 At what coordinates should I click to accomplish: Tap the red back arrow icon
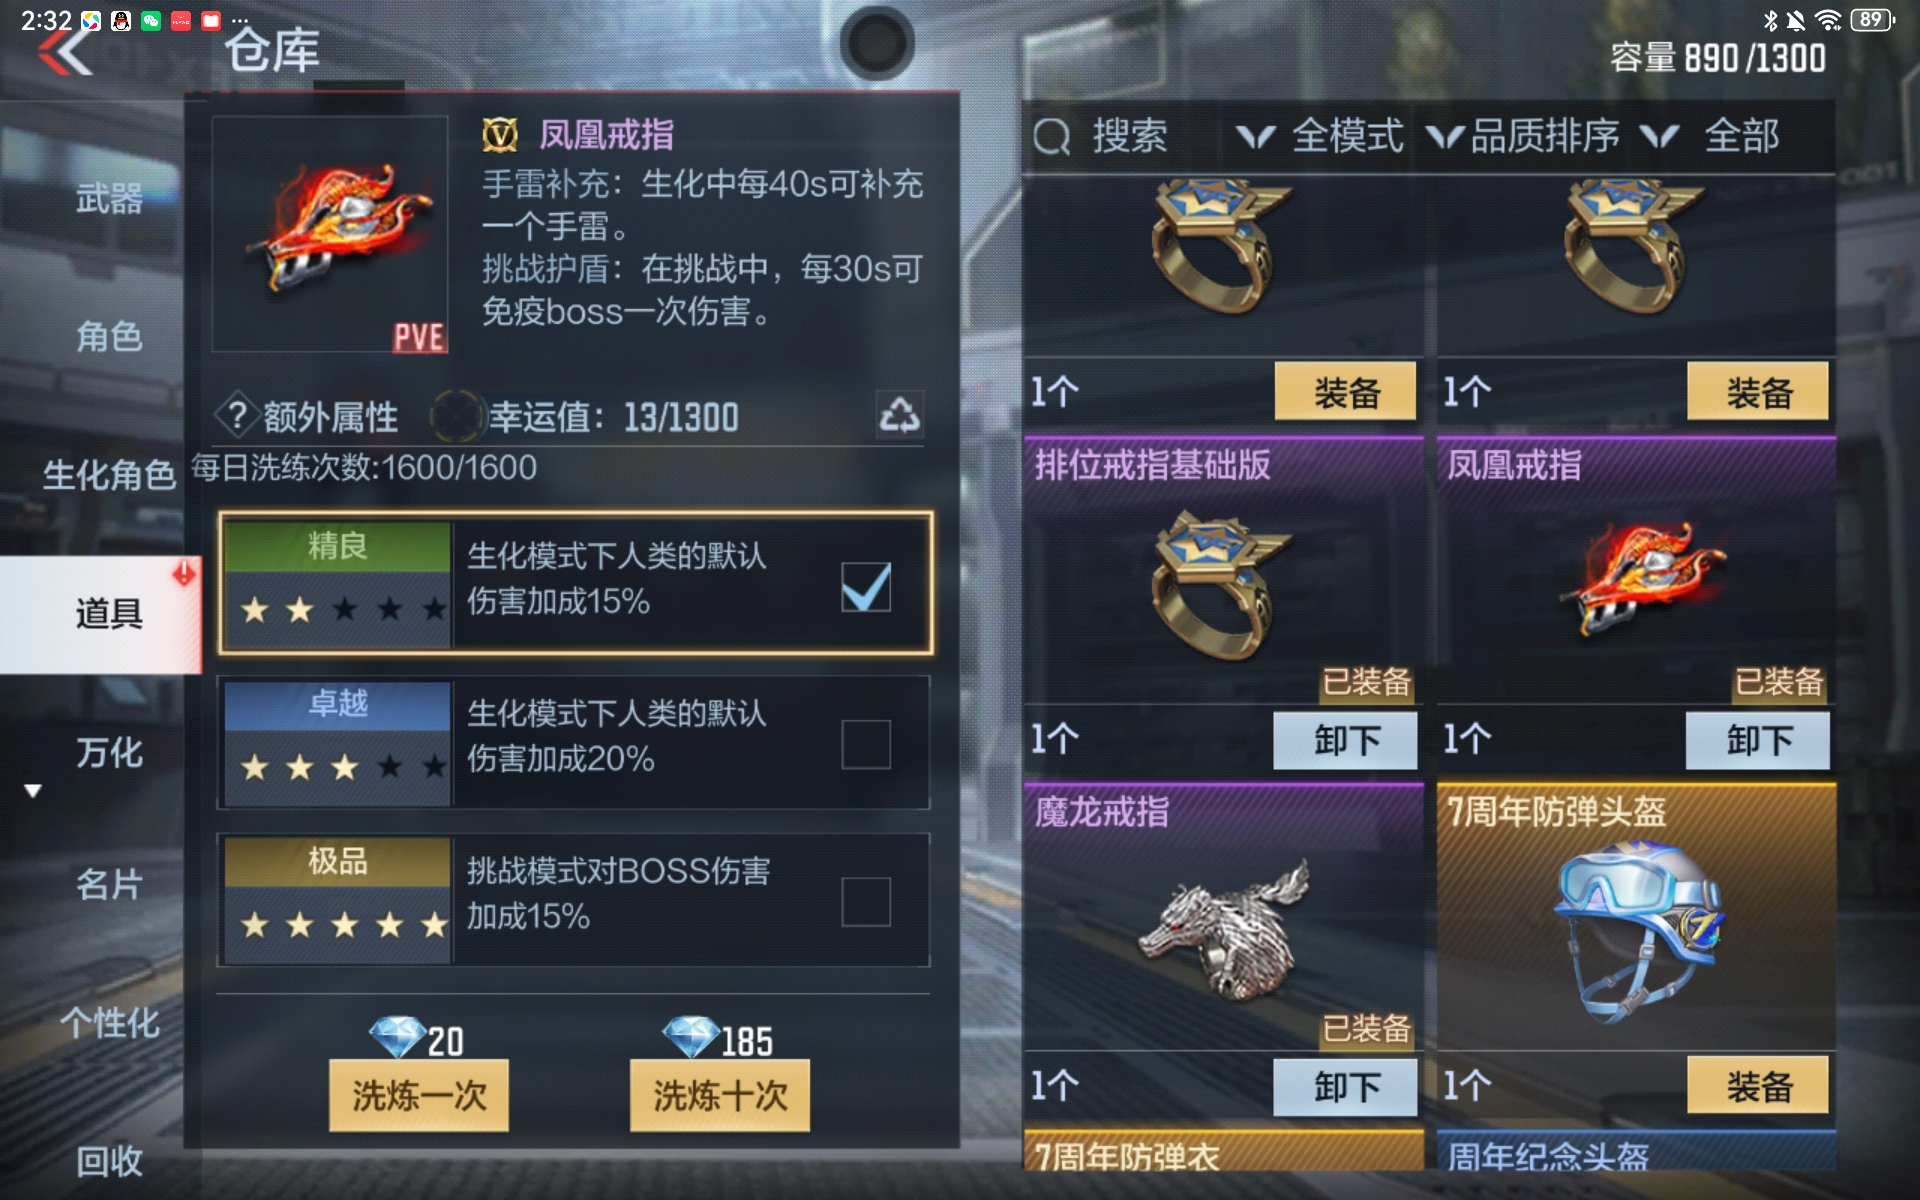[66, 52]
